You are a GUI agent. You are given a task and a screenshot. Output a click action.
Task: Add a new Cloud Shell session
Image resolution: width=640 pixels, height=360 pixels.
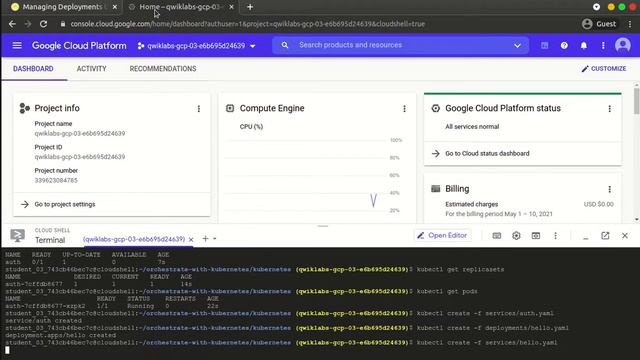pyautogui.click(x=205, y=239)
